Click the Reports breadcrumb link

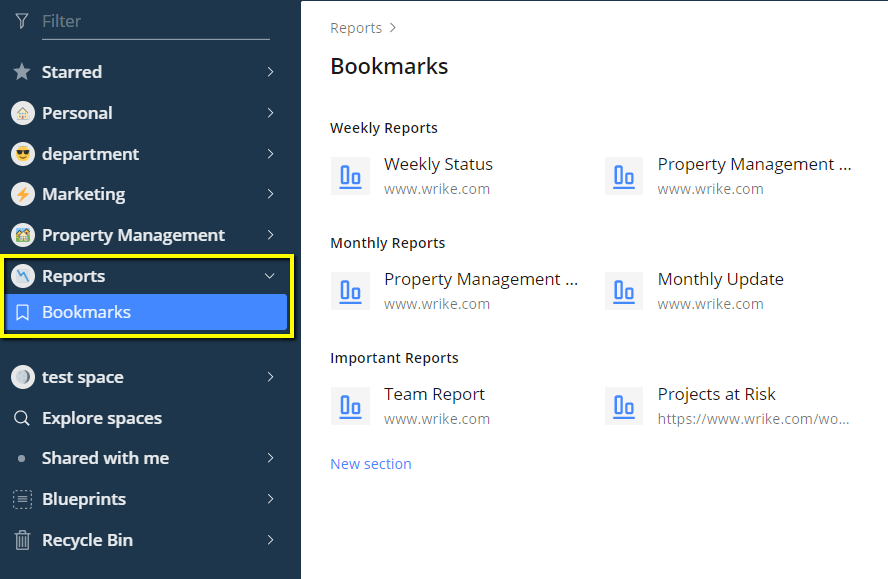[356, 28]
